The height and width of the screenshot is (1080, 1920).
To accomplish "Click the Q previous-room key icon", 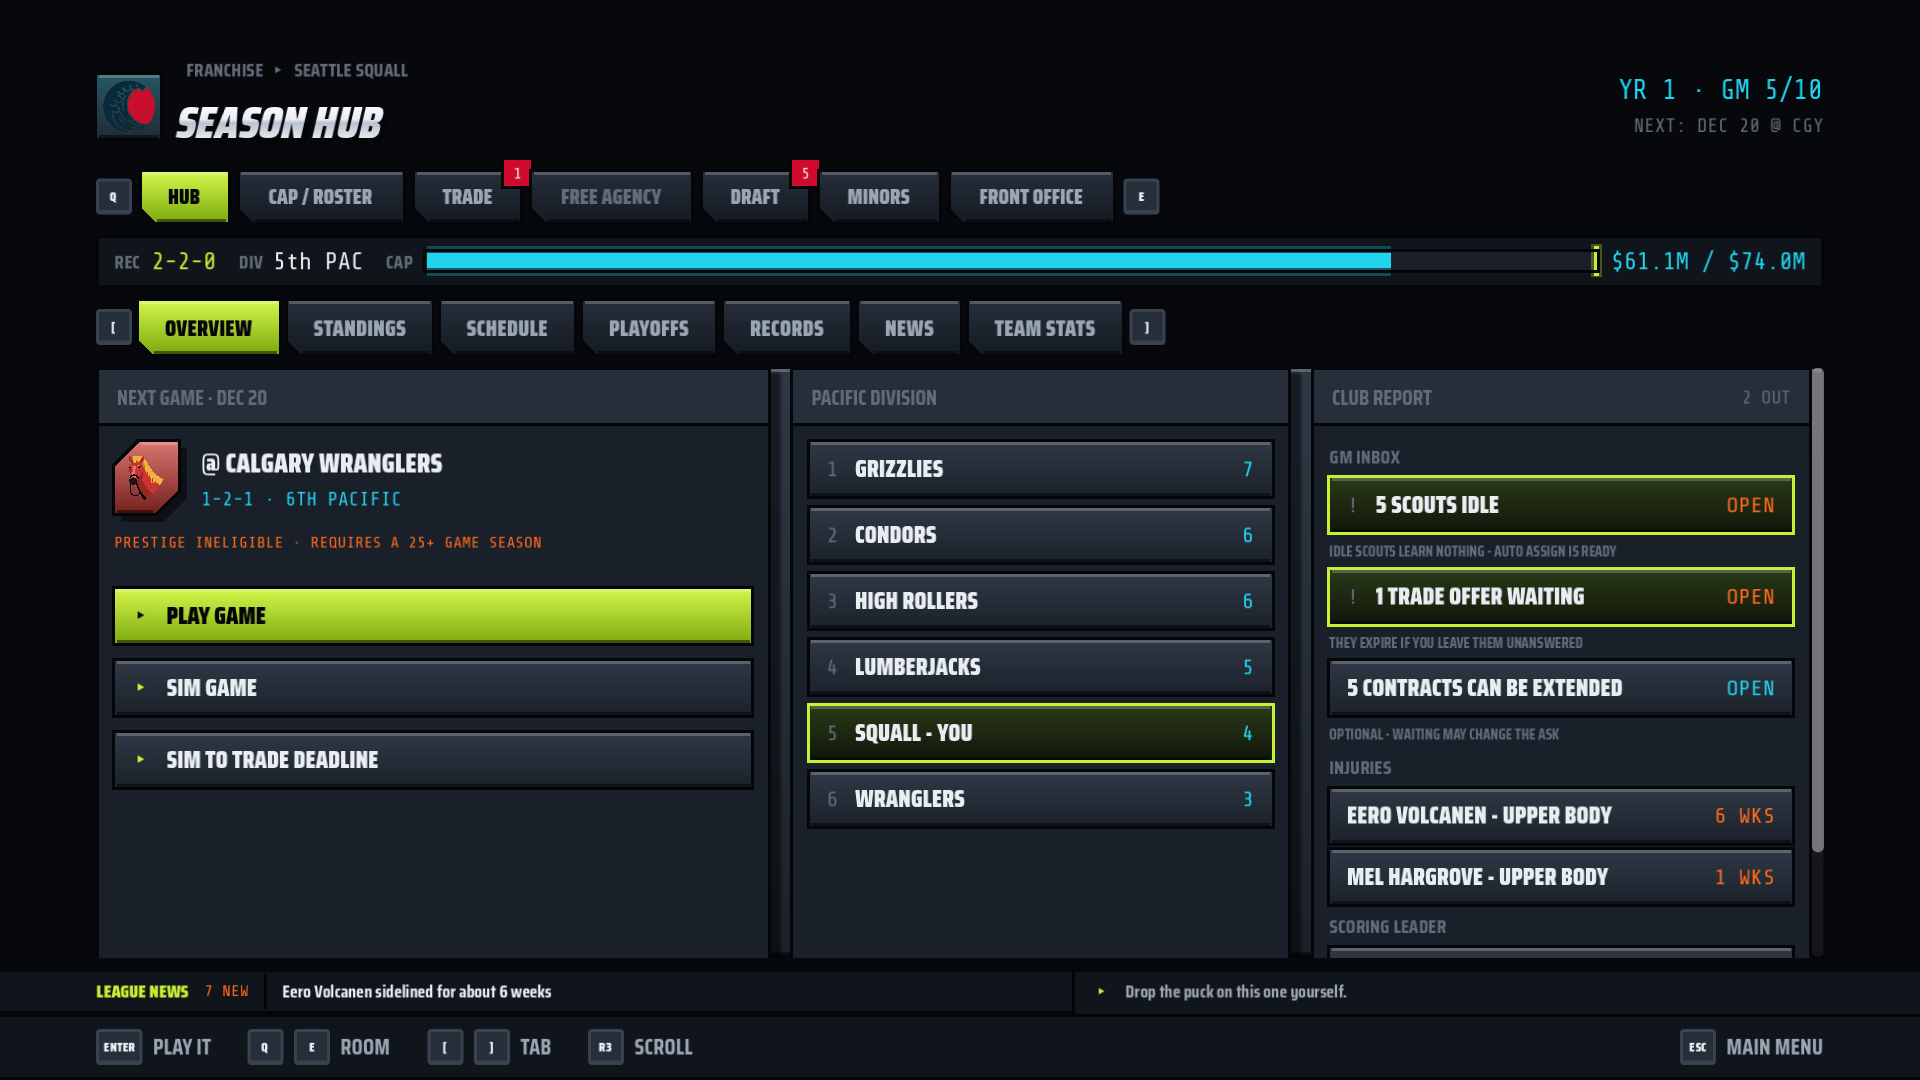I will 113,197.
